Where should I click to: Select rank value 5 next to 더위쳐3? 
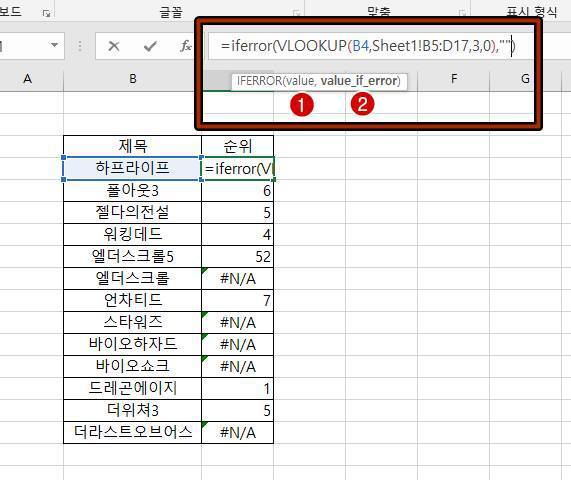pyautogui.click(x=237, y=410)
